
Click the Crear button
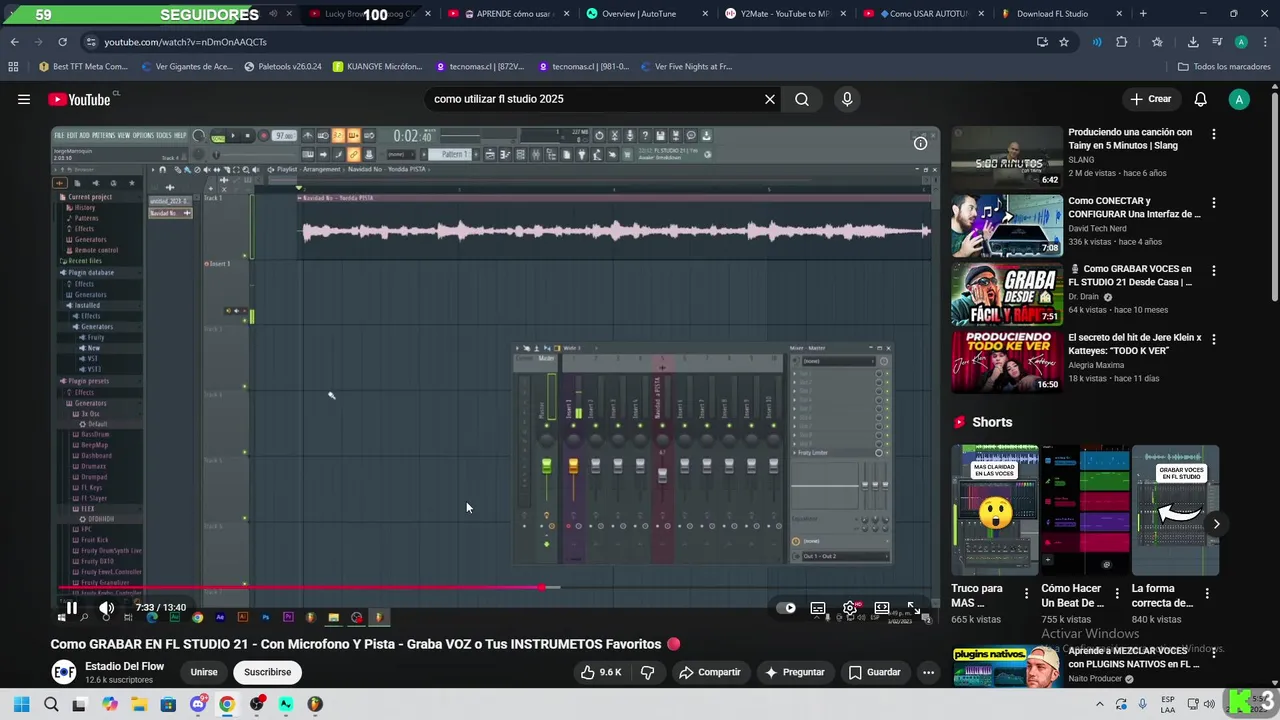(x=1151, y=99)
